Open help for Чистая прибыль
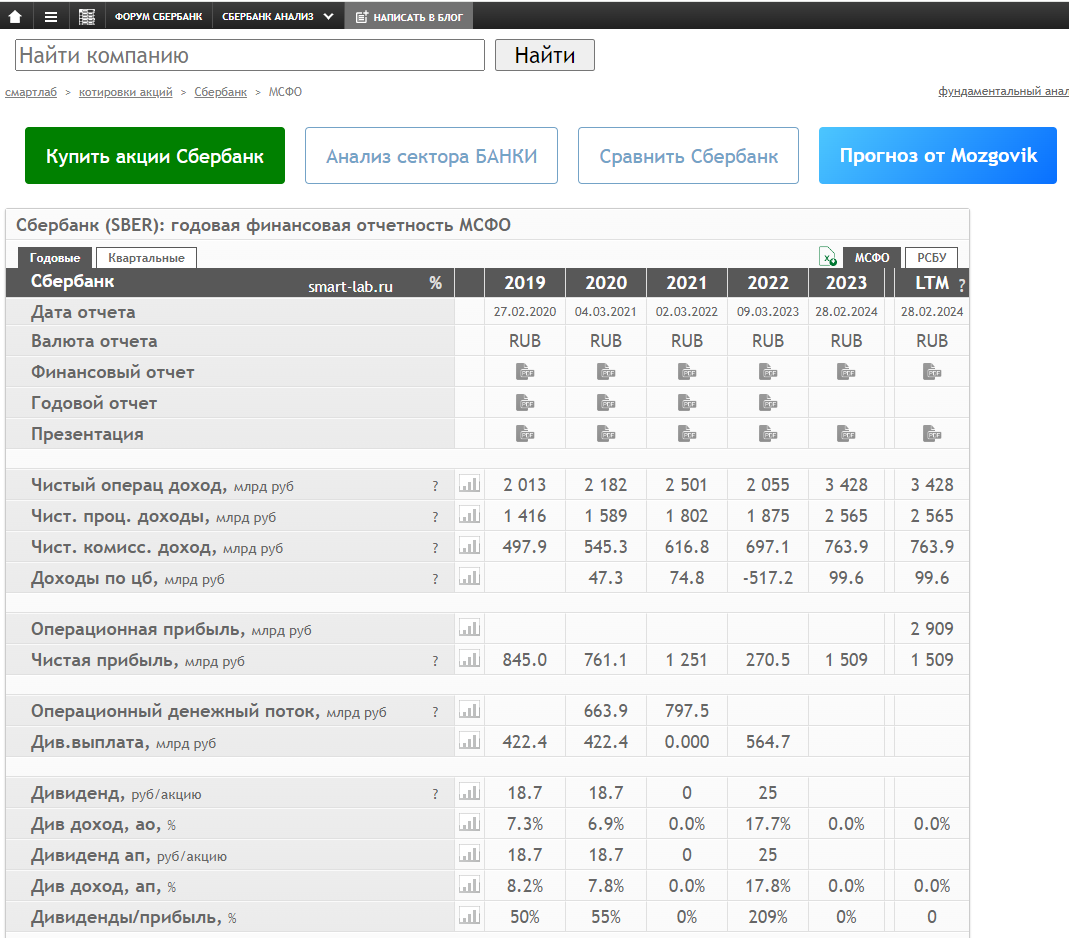This screenshot has width=1069, height=938. coord(435,661)
